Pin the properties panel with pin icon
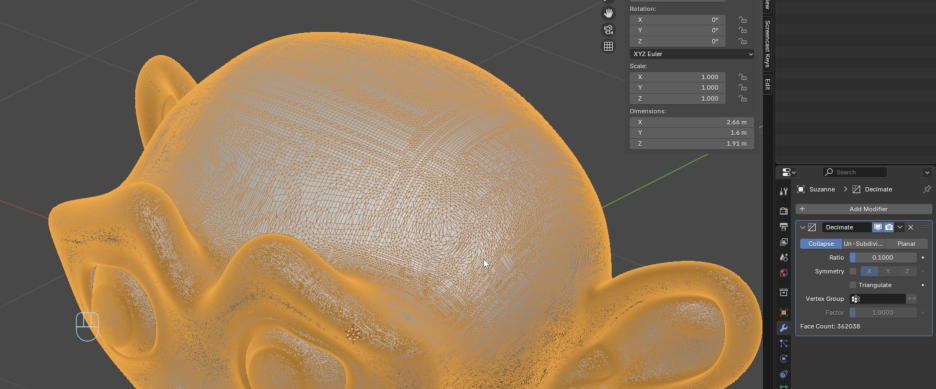The width and height of the screenshot is (936, 389). point(926,189)
